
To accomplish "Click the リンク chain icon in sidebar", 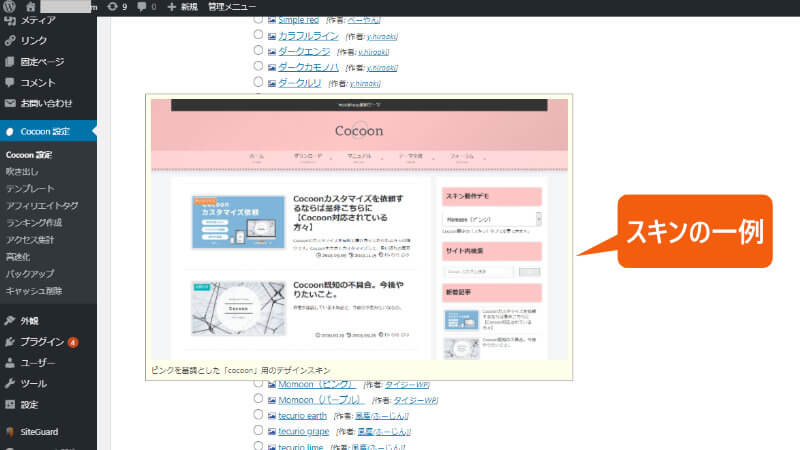I will [10, 40].
